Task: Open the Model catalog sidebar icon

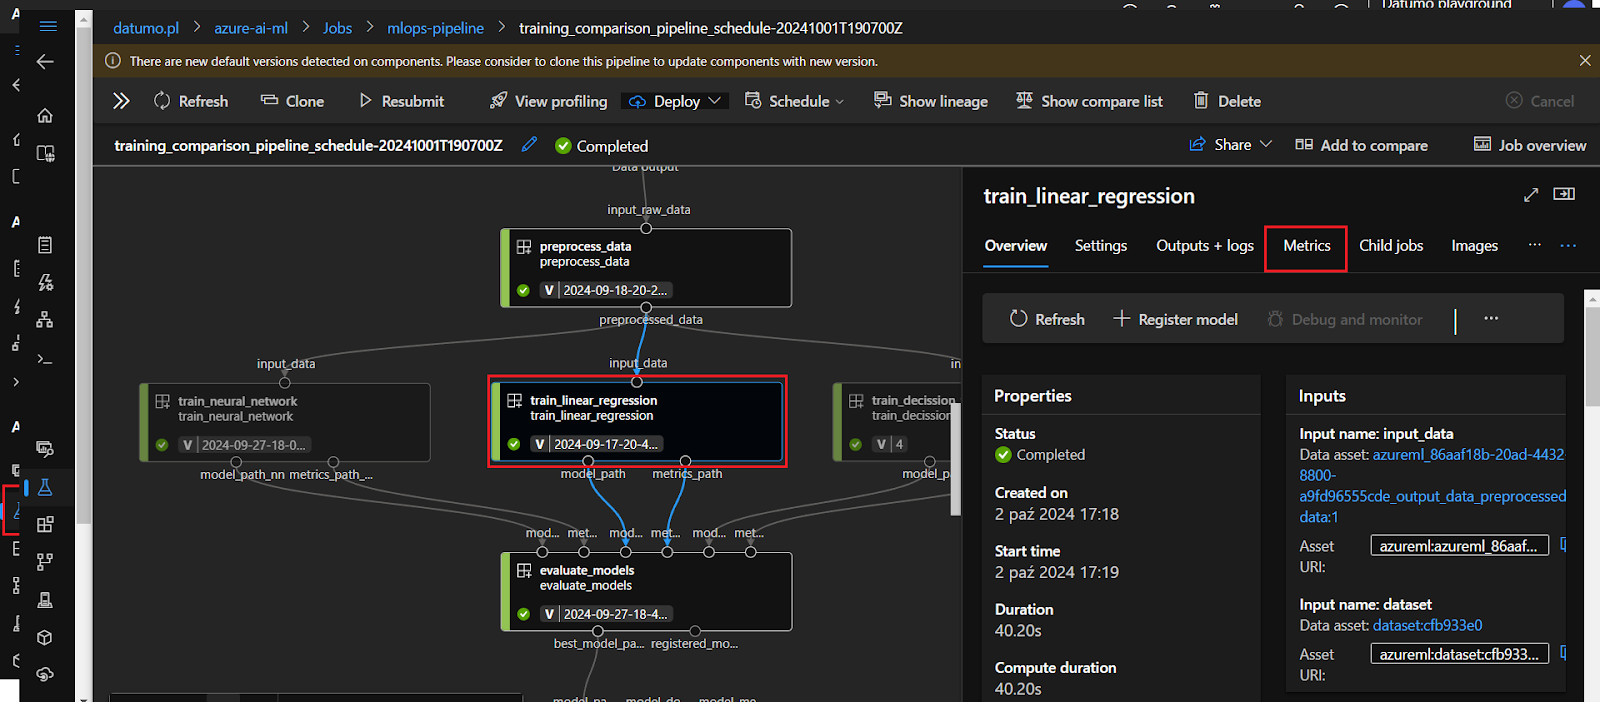Action: tap(45, 153)
